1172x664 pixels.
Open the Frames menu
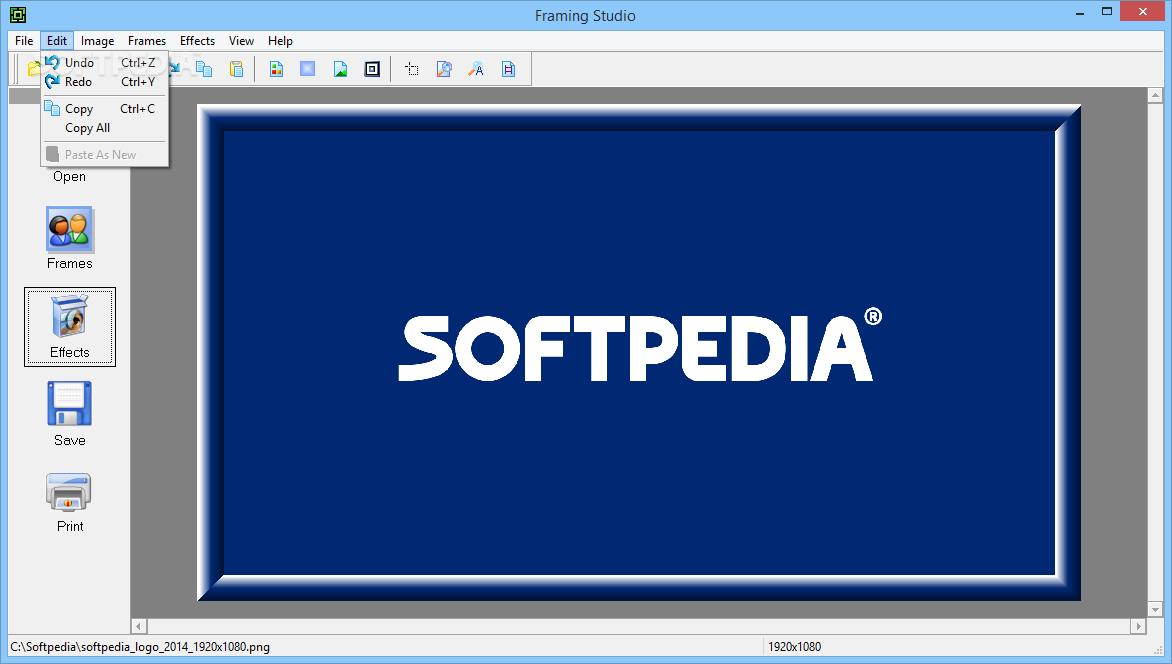(146, 41)
